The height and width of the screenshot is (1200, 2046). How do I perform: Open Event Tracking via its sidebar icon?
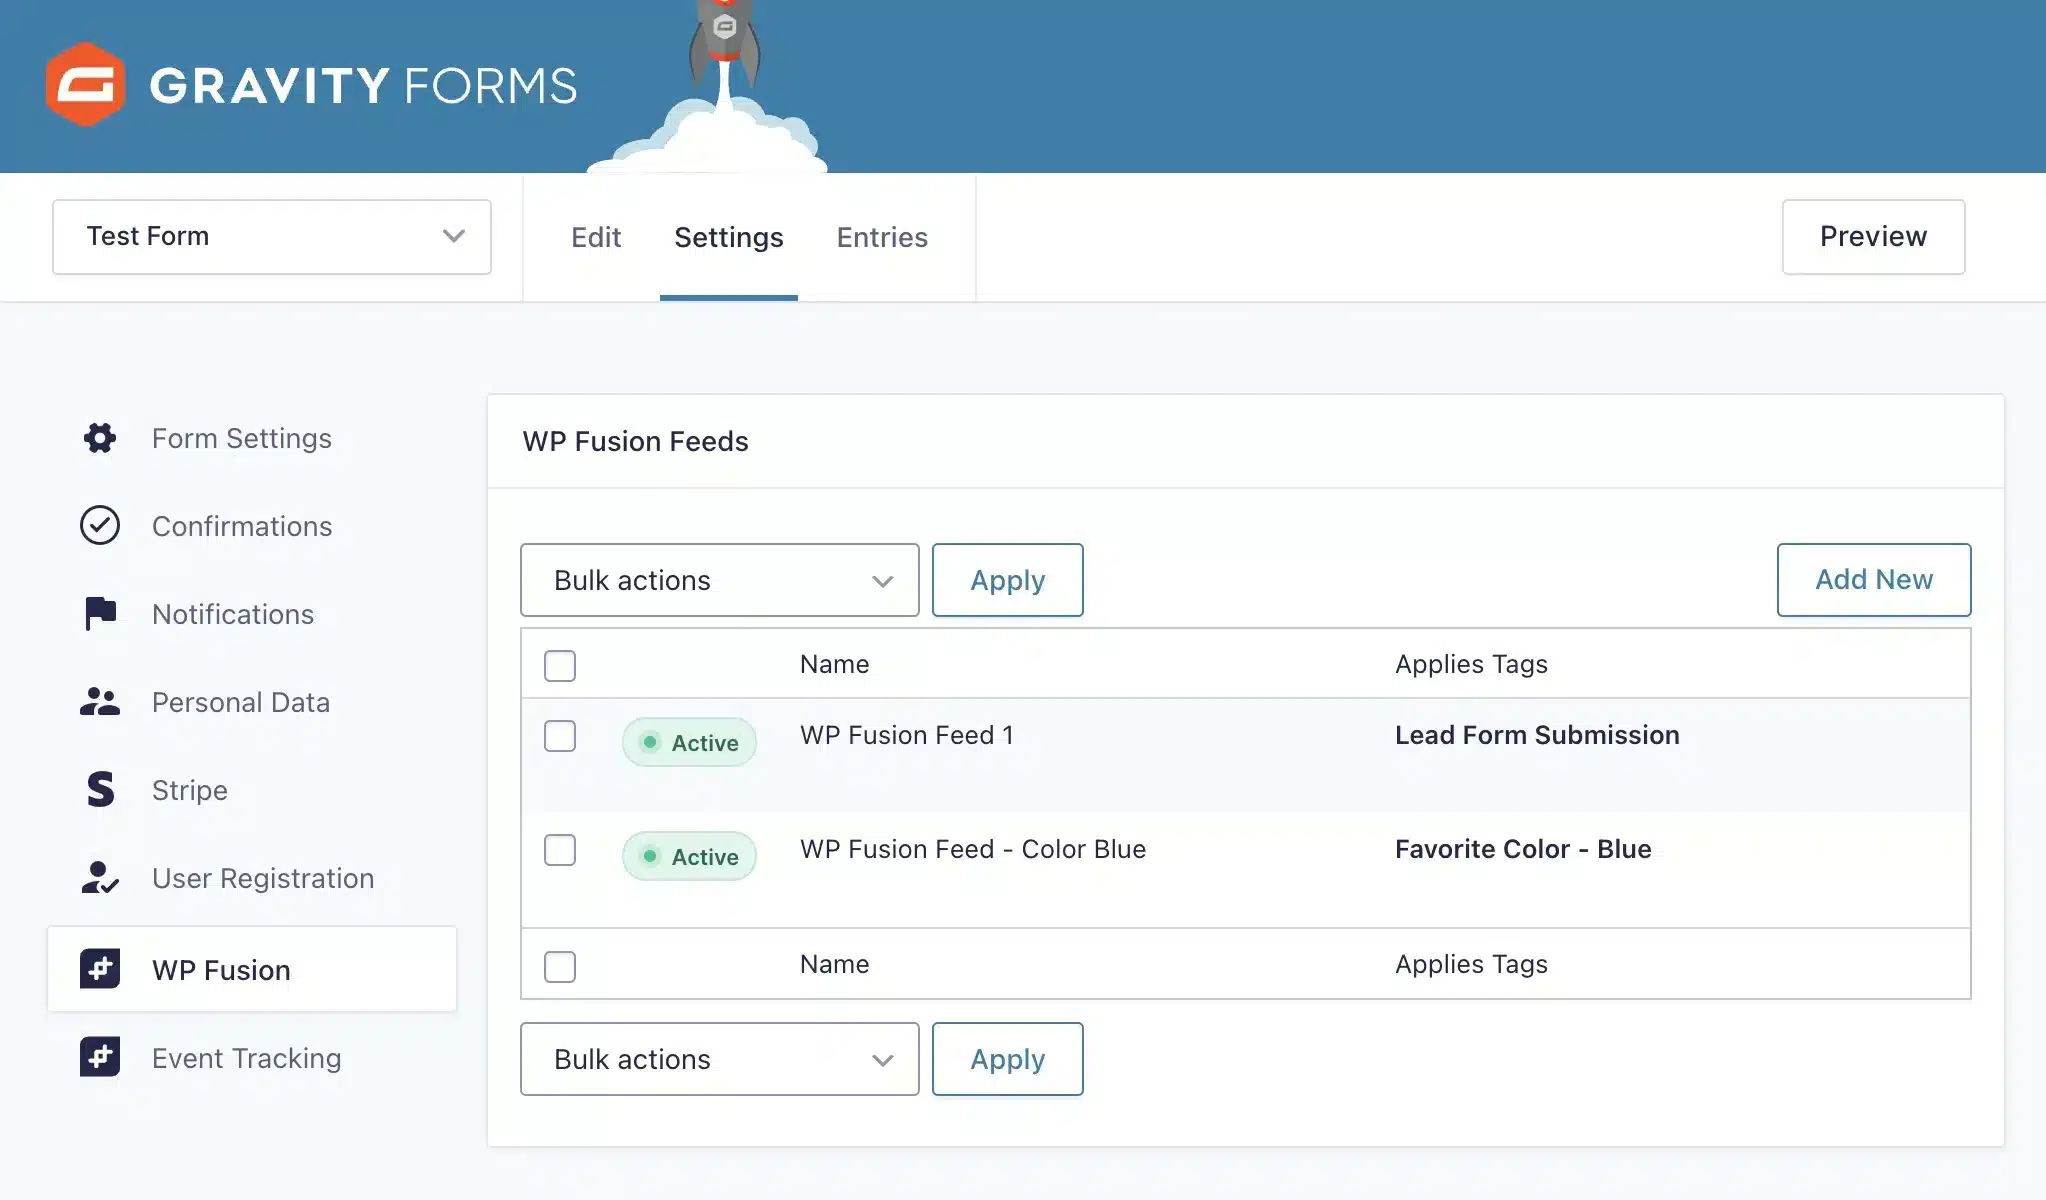pos(98,1057)
